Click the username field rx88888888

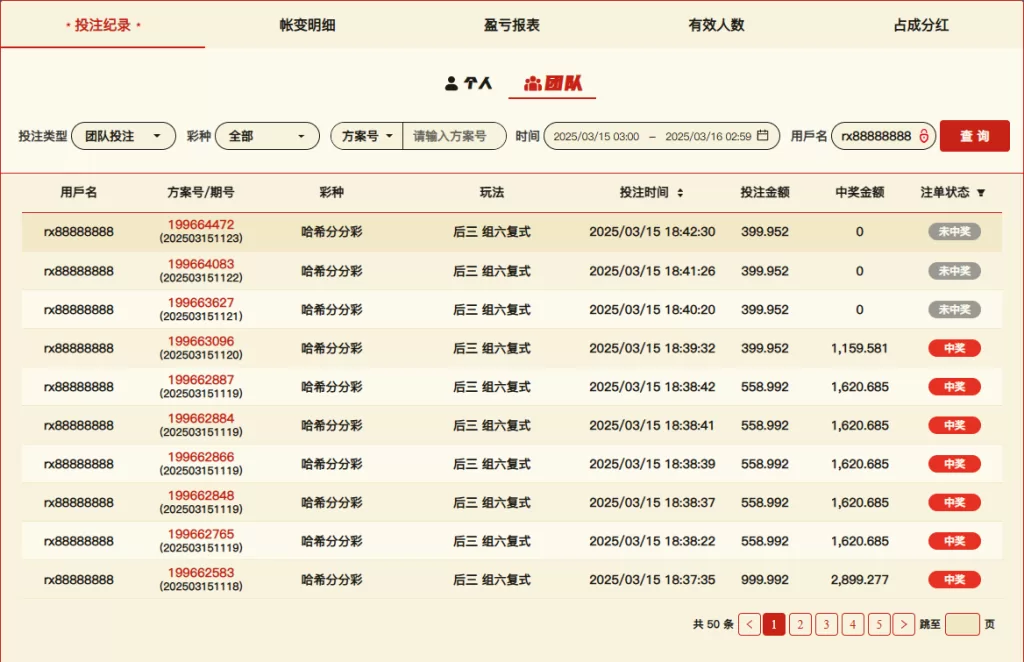click(x=884, y=136)
